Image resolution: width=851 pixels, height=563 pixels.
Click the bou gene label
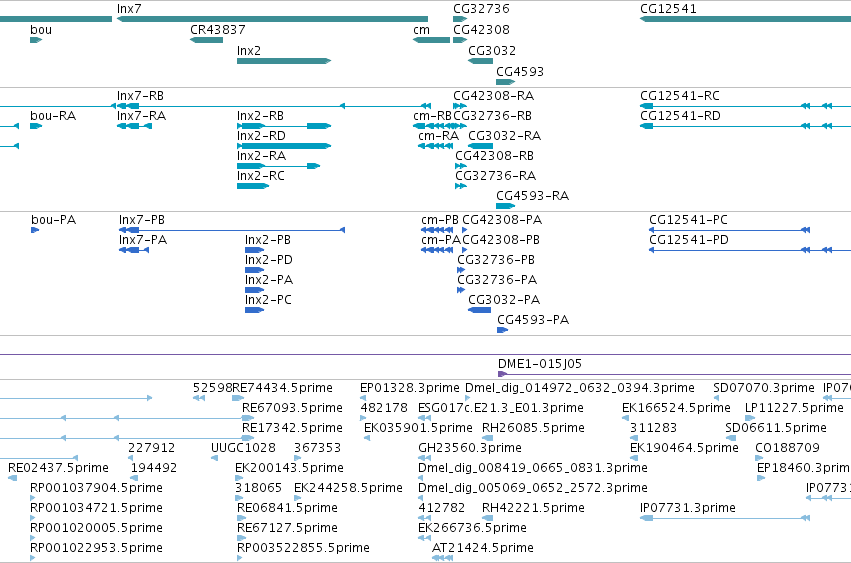41,30
